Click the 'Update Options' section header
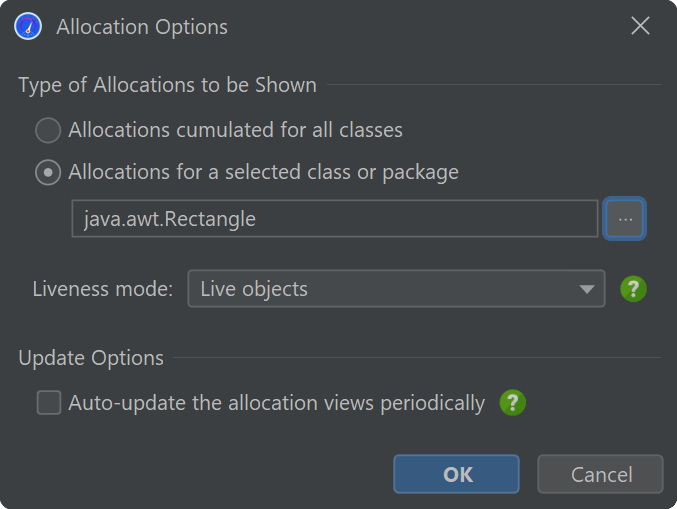The image size is (677, 509). point(91,358)
